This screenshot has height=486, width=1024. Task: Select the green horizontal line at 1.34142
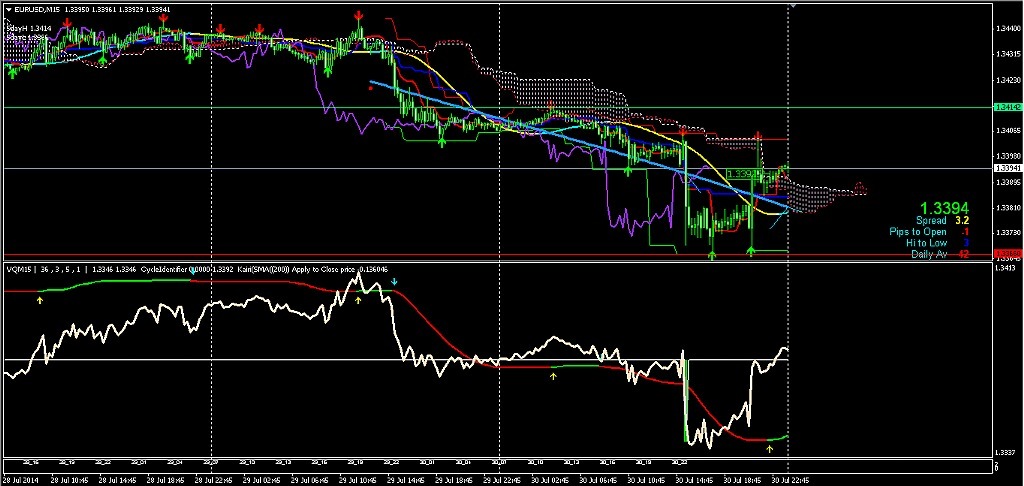coord(496,106)
